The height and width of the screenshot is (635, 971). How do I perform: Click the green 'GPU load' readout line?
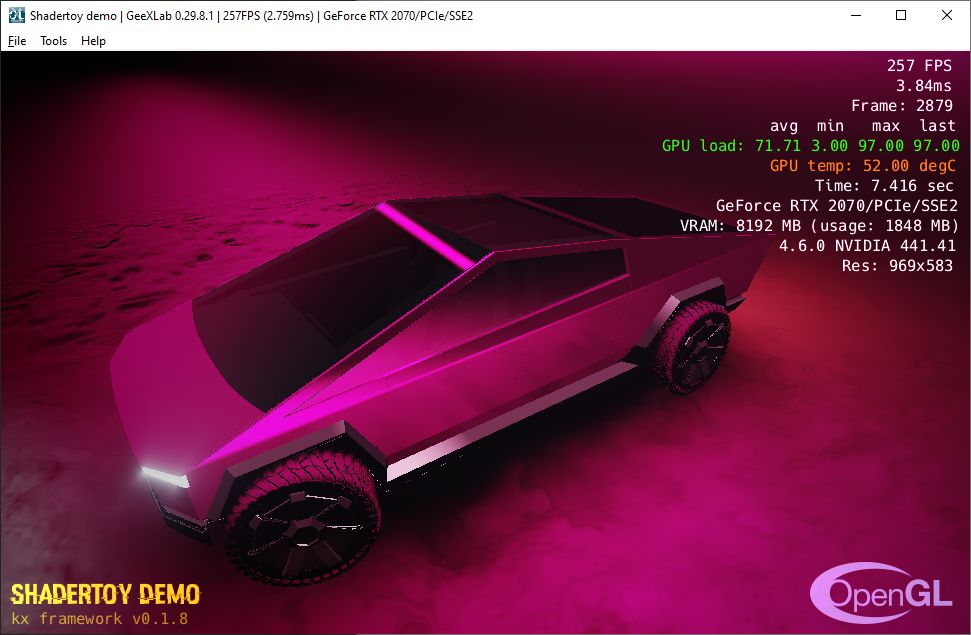pyautogui.click(x=811, y=146)
